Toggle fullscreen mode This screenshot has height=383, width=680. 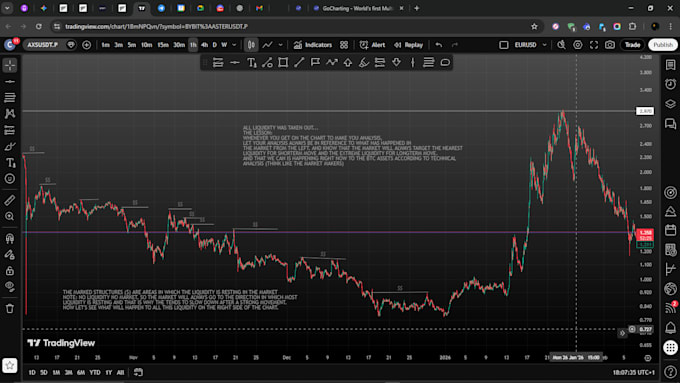(x=594, y=45)
